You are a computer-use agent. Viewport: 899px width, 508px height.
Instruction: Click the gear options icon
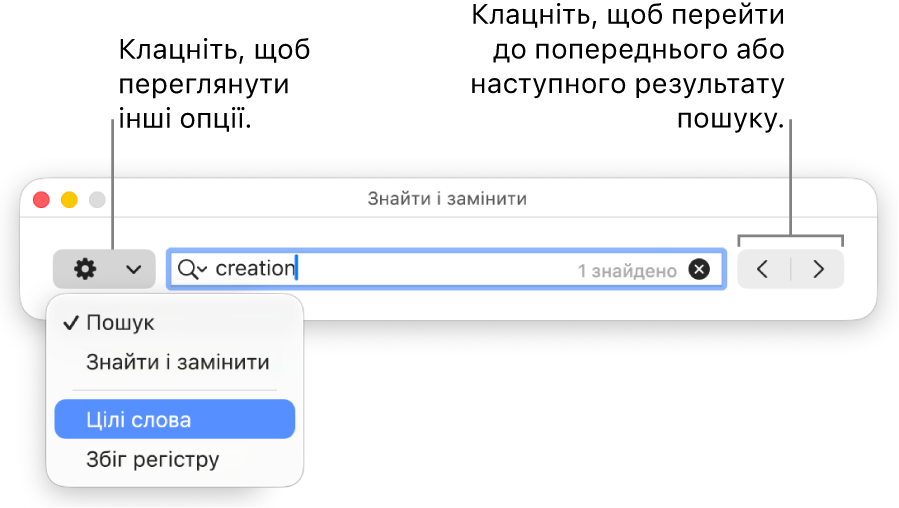pos(85,268)
